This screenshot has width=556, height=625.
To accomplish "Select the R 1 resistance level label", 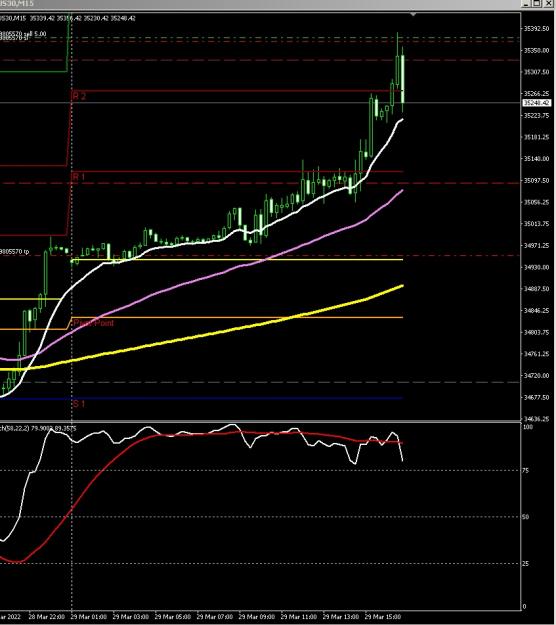I will [79, 177].
